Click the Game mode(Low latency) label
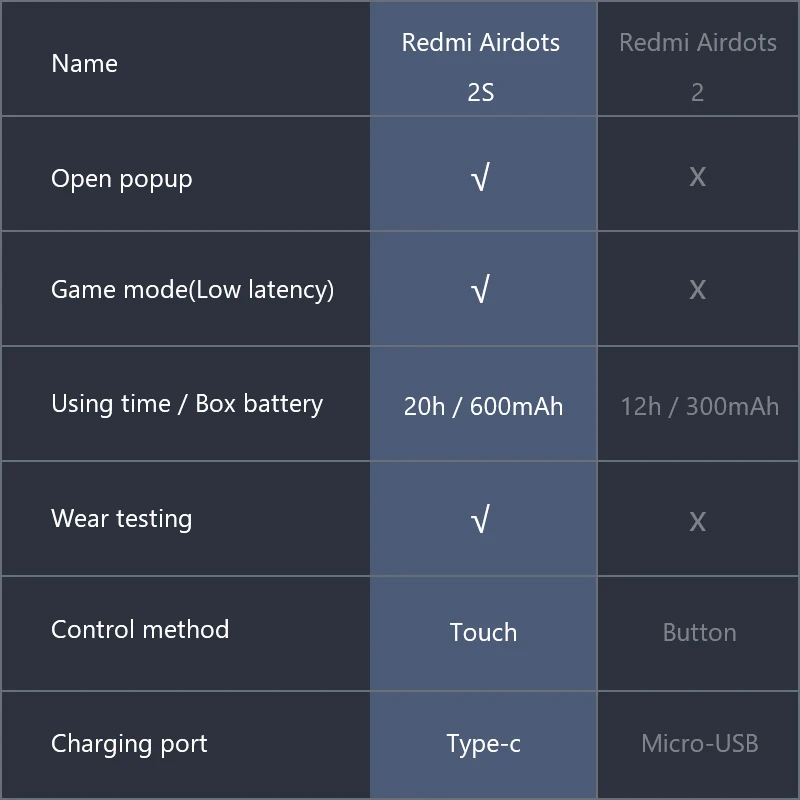800x800 pixels. (192, 290)
